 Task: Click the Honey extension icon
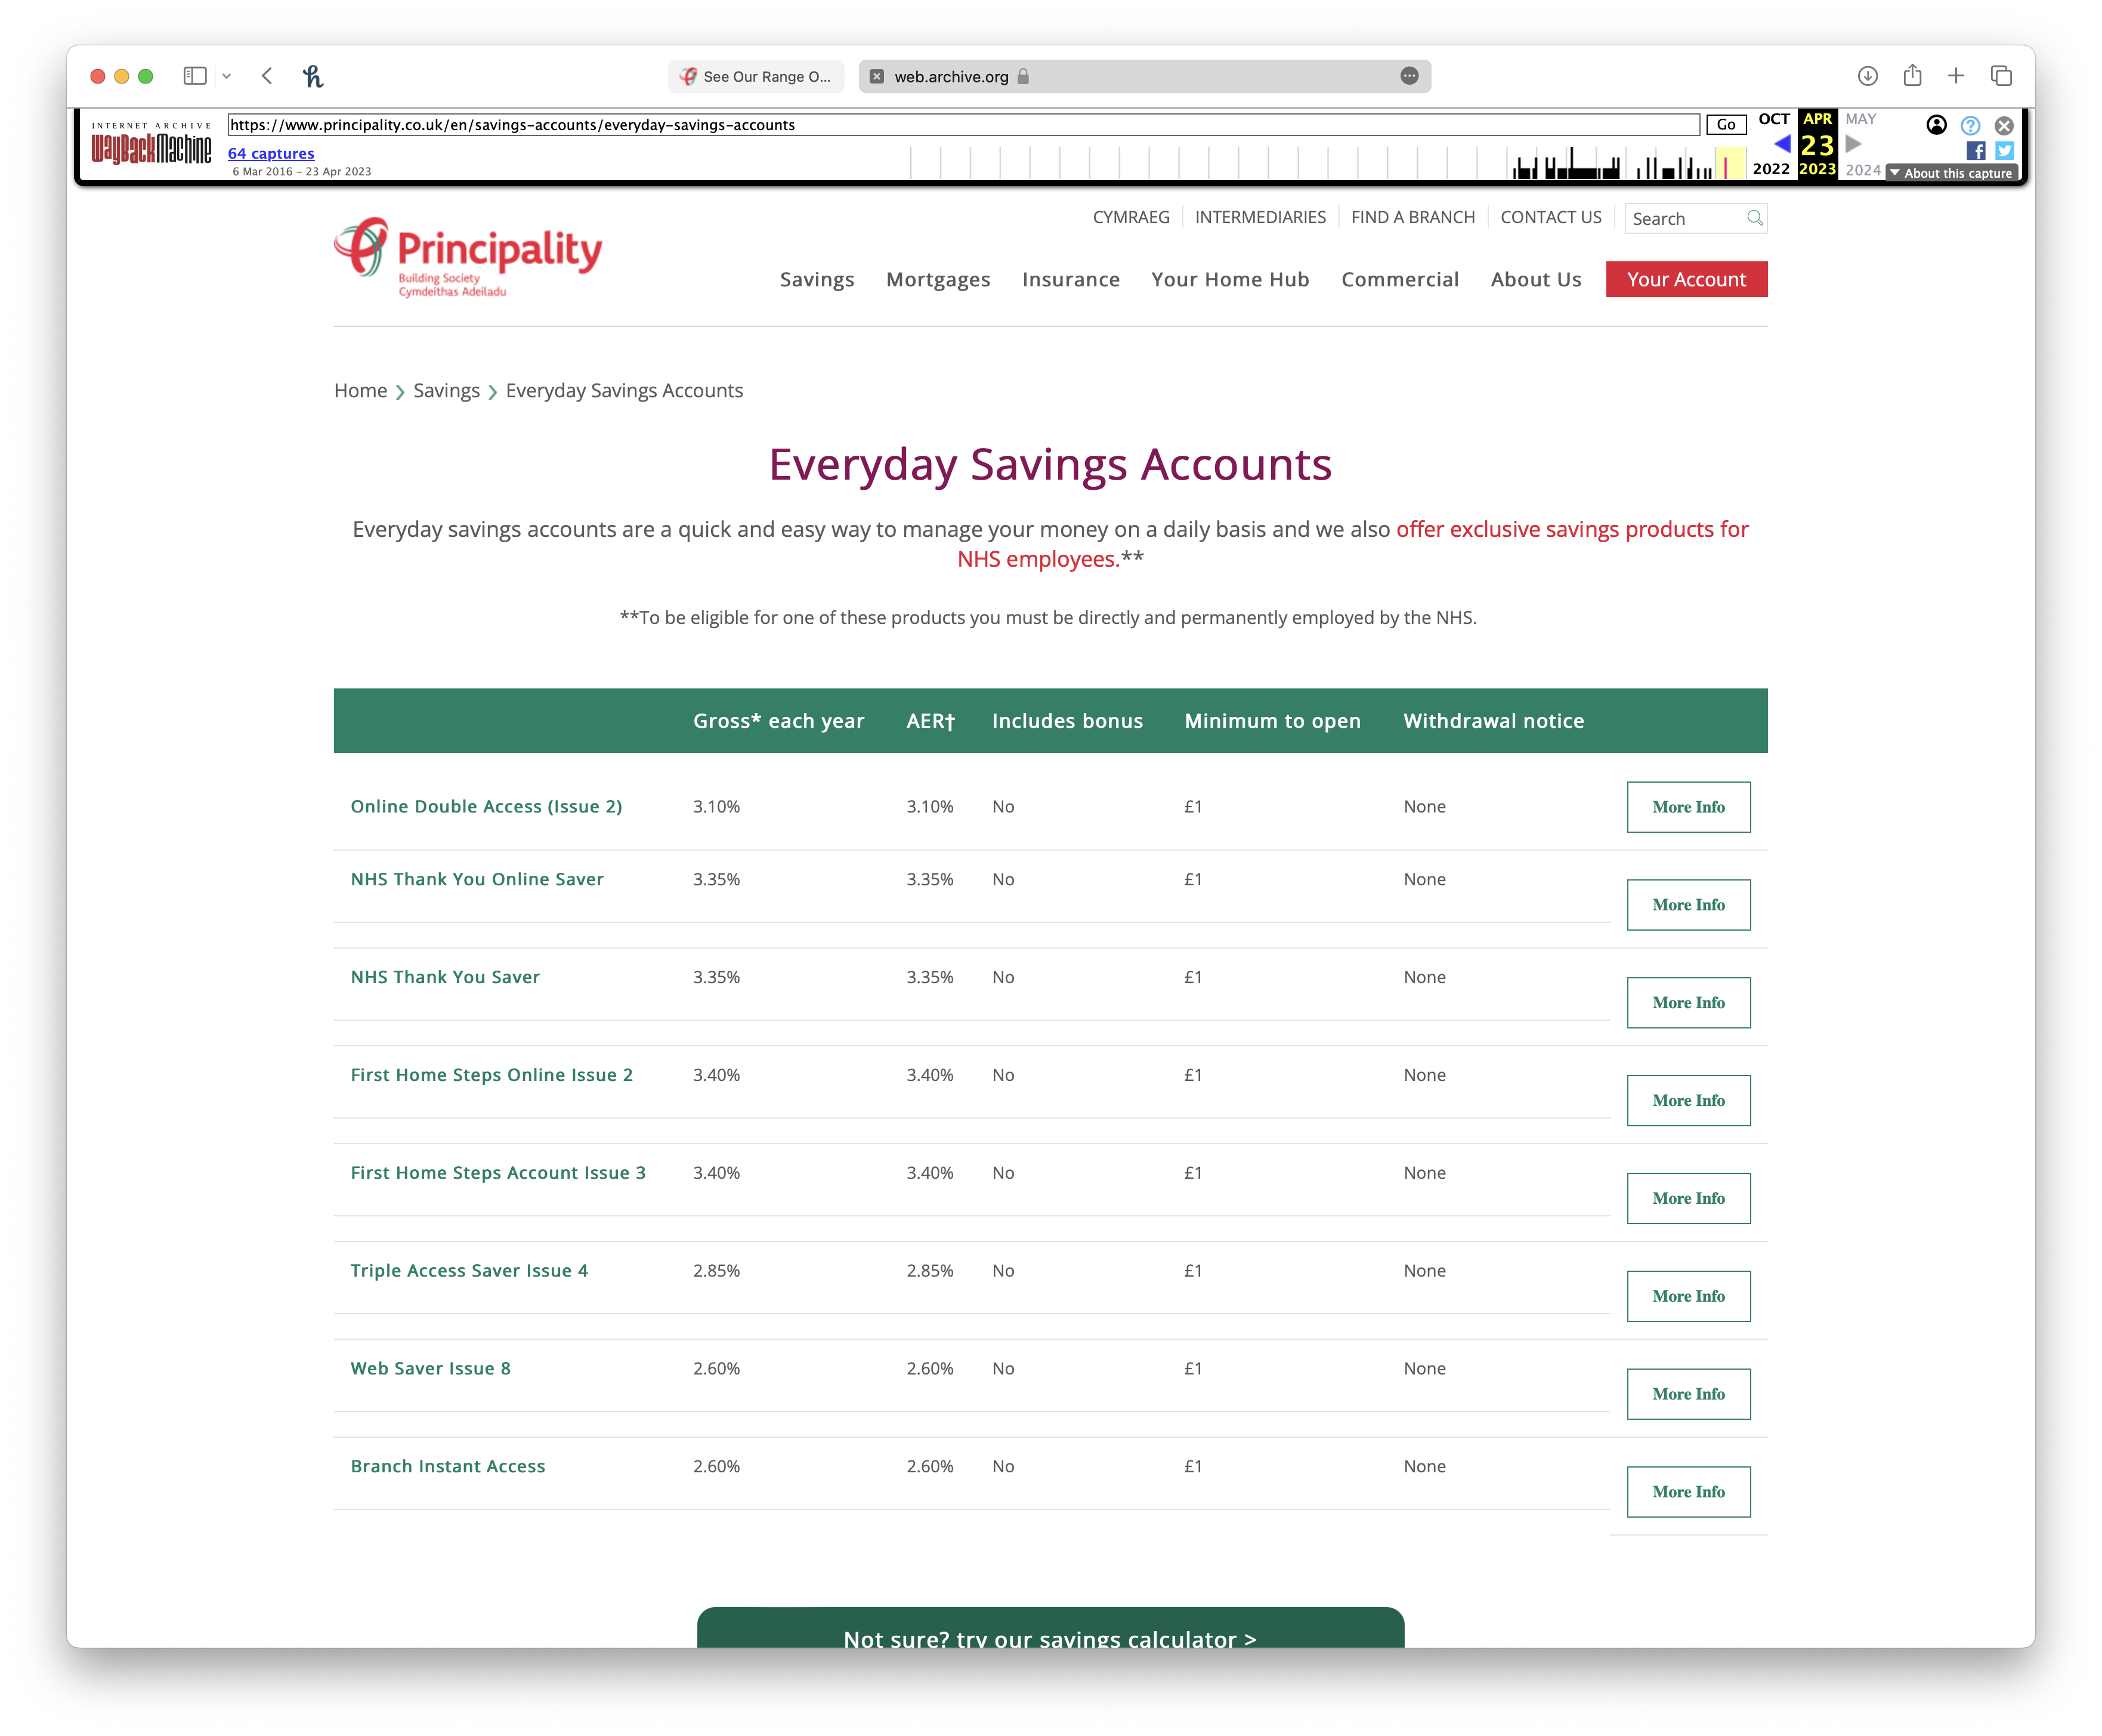point(313,76)
